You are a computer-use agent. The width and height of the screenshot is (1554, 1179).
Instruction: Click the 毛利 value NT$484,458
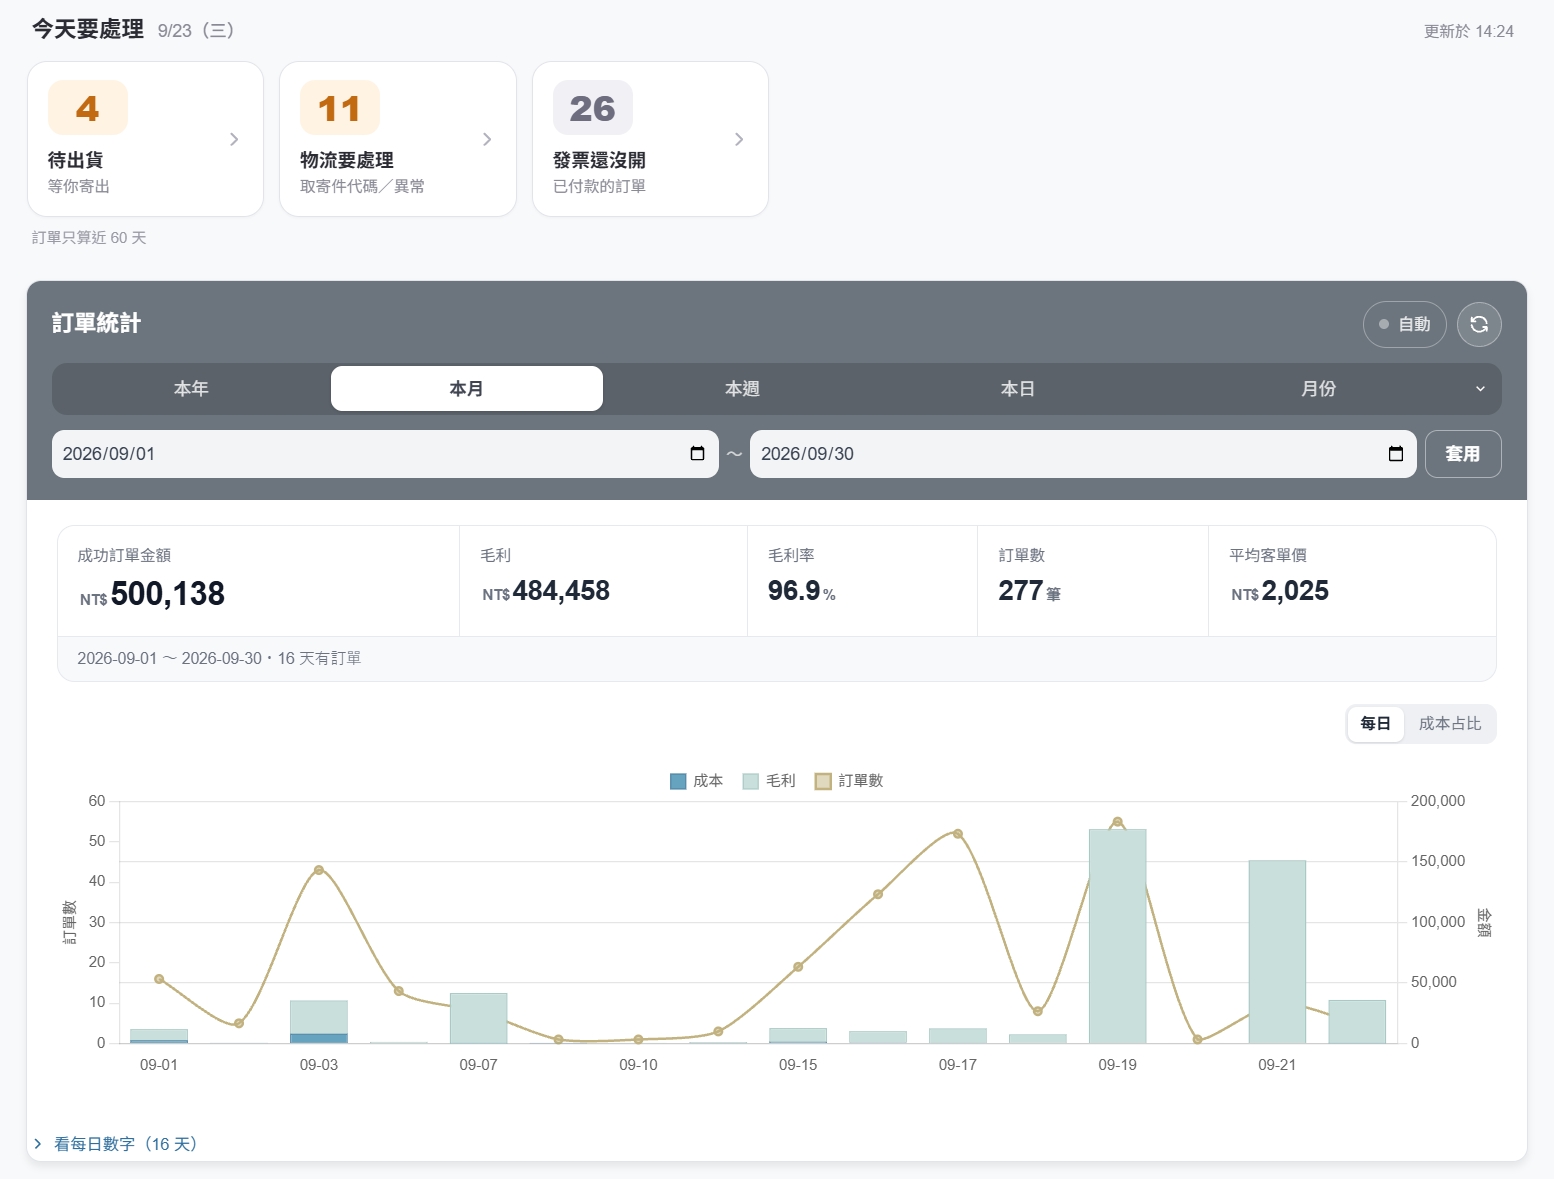coord(546,591)
